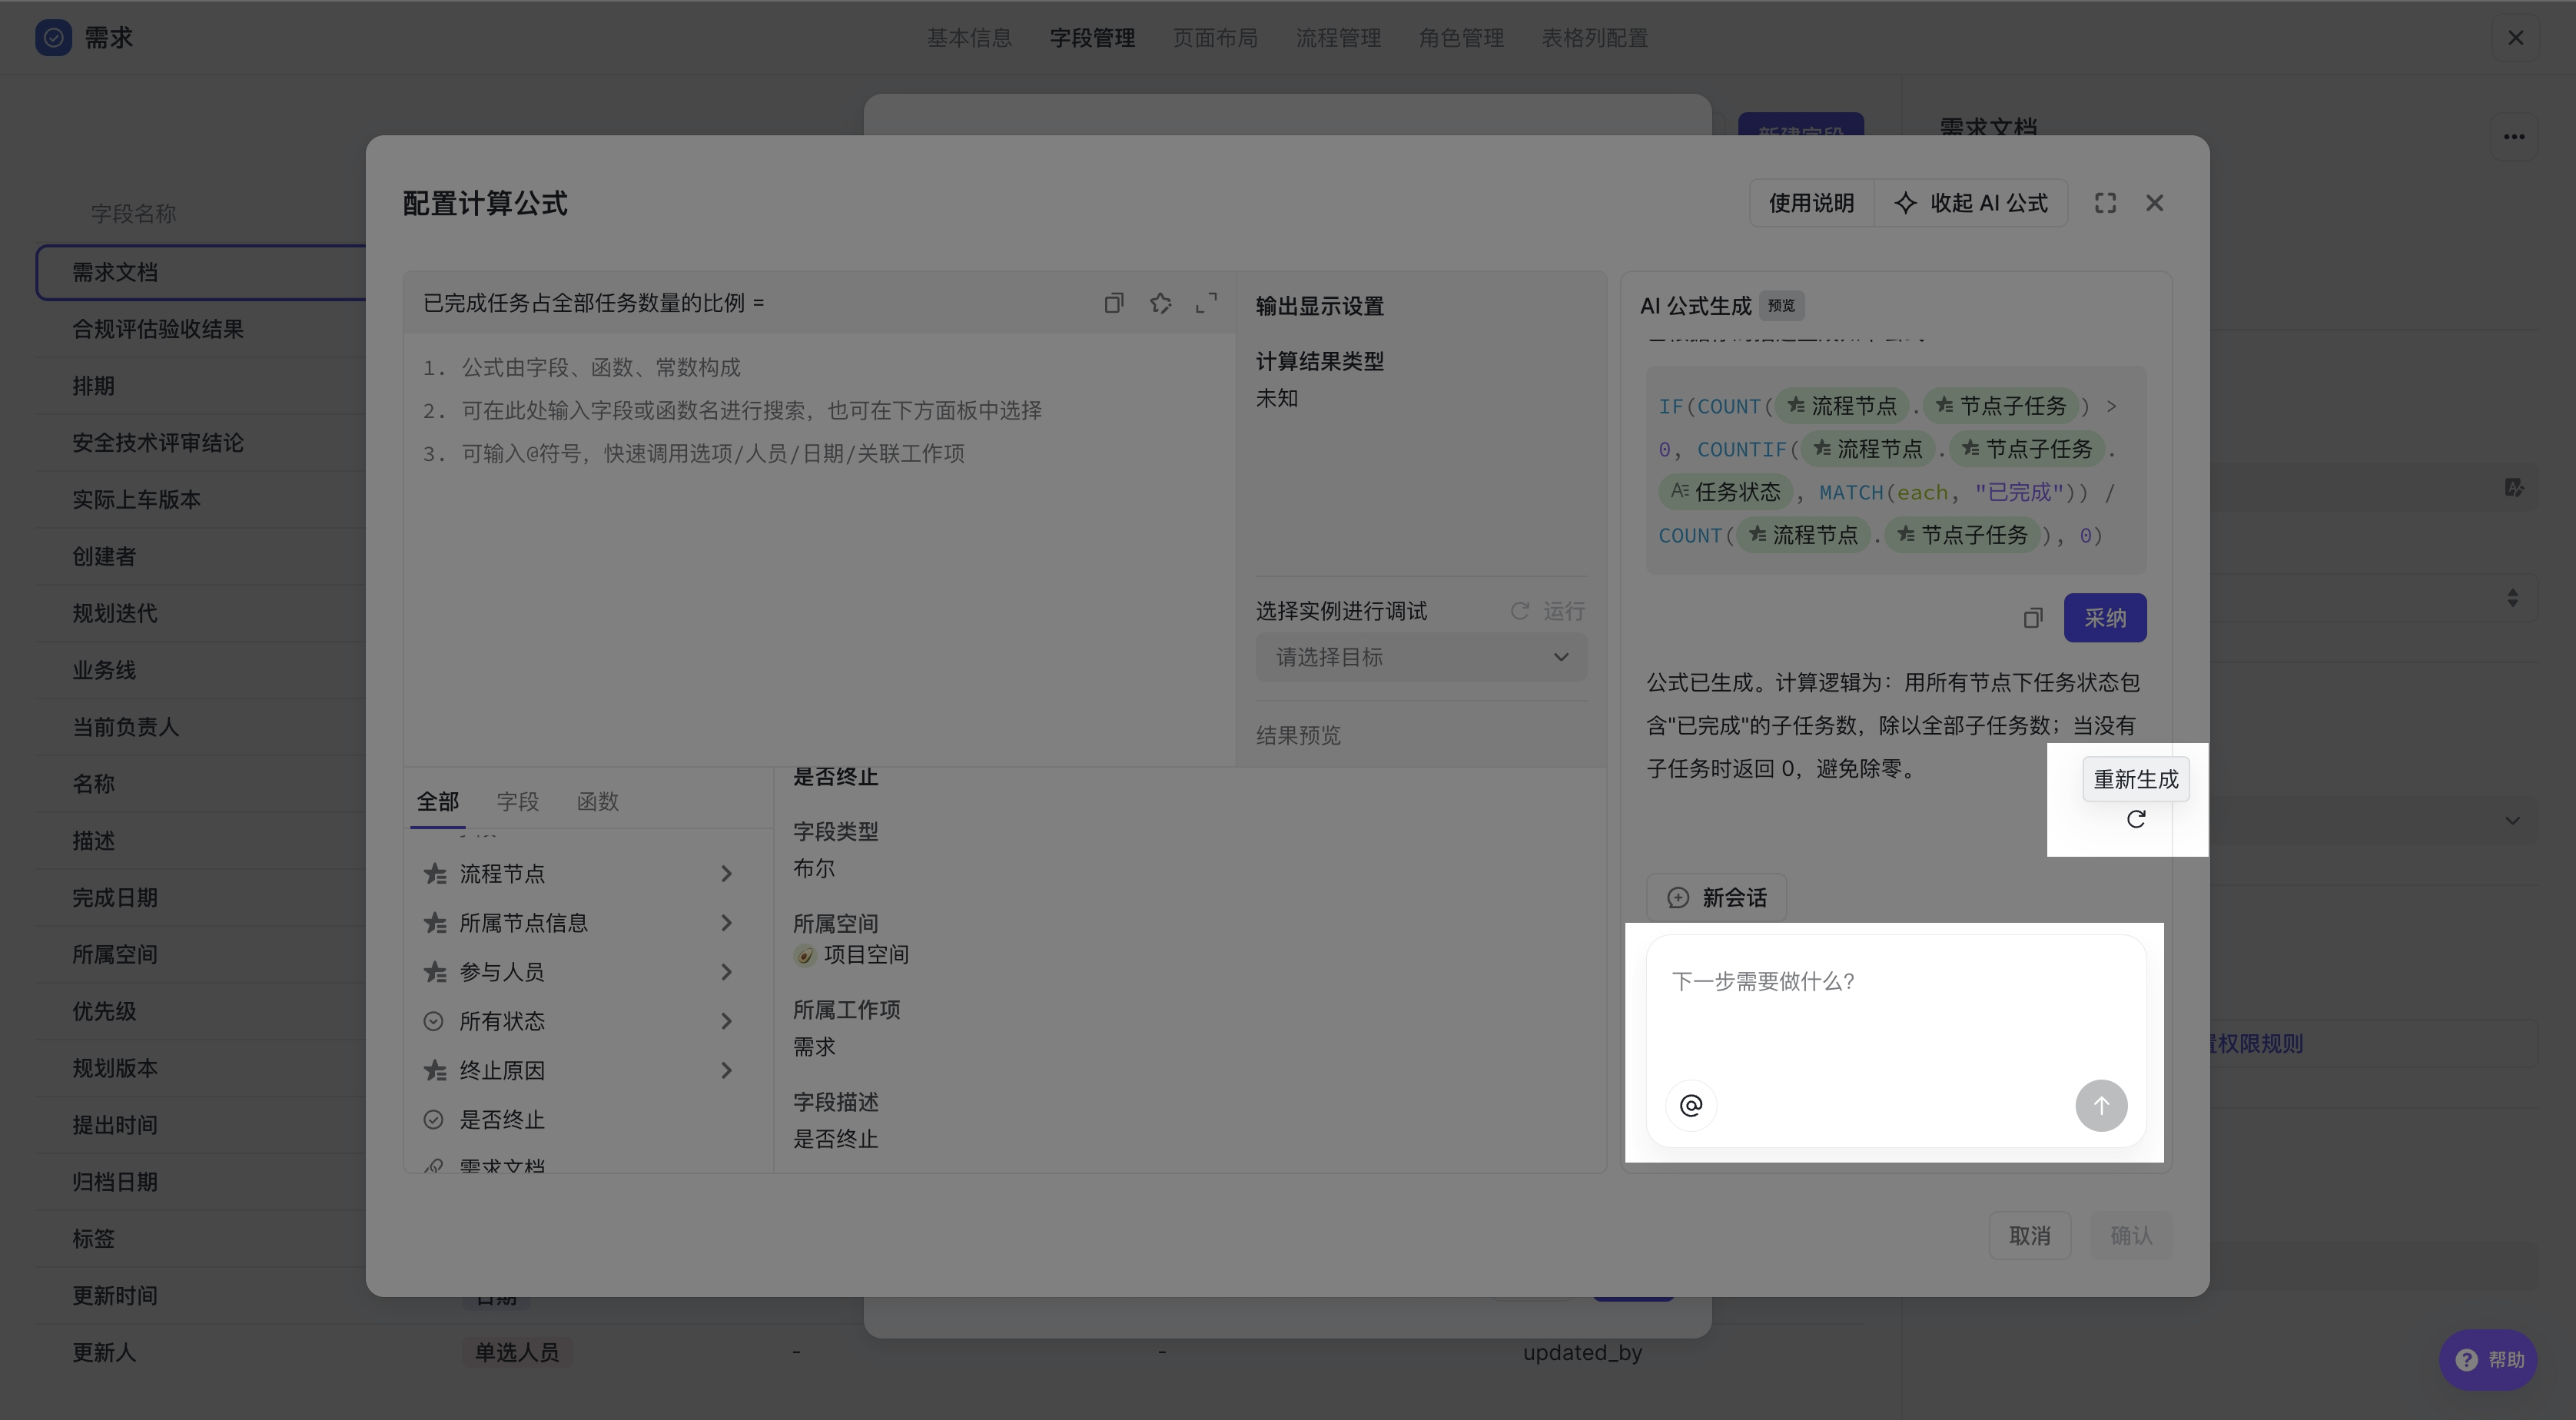Click the 参与人员 field icon in list
The height and width of the screenshot is (1420, 2576).
coord(434,972)
